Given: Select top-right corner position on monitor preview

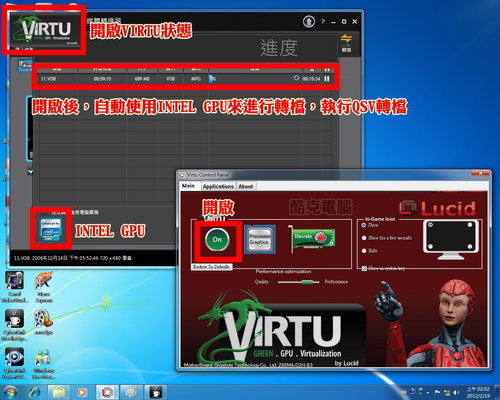Looking at the screenshot, I should tap(470, 225).
